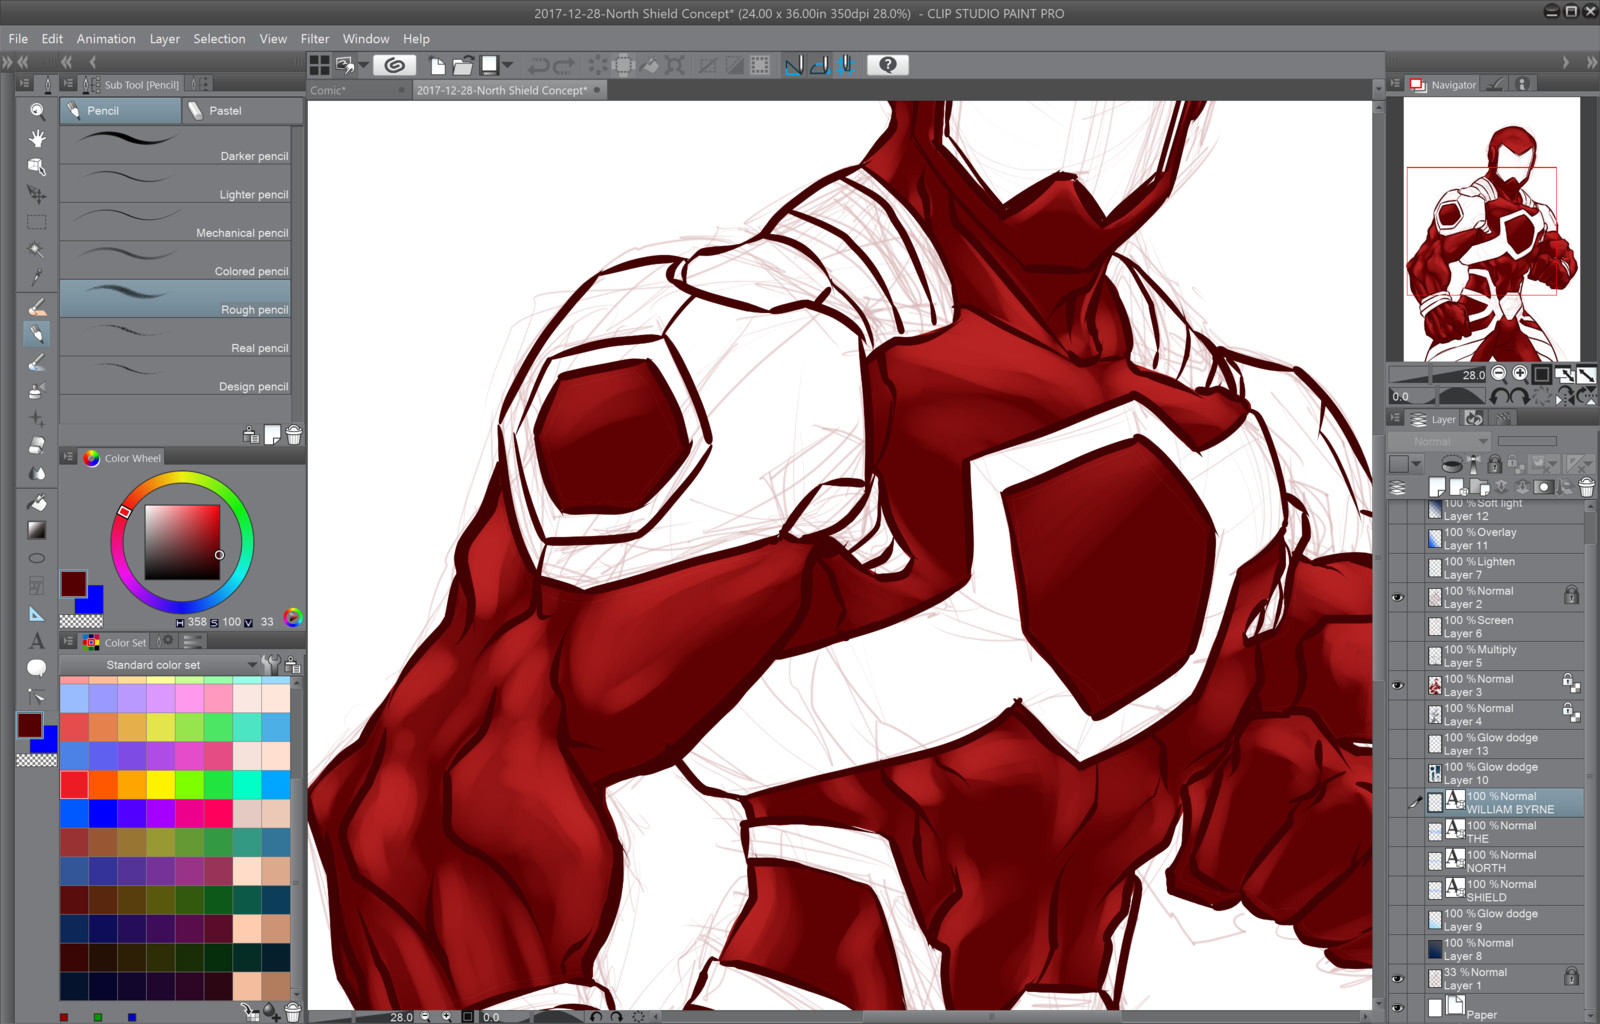Switch to the Pastel sub tool tab
Viewport: 1600px width, 1024px height.
coord(242,110)
